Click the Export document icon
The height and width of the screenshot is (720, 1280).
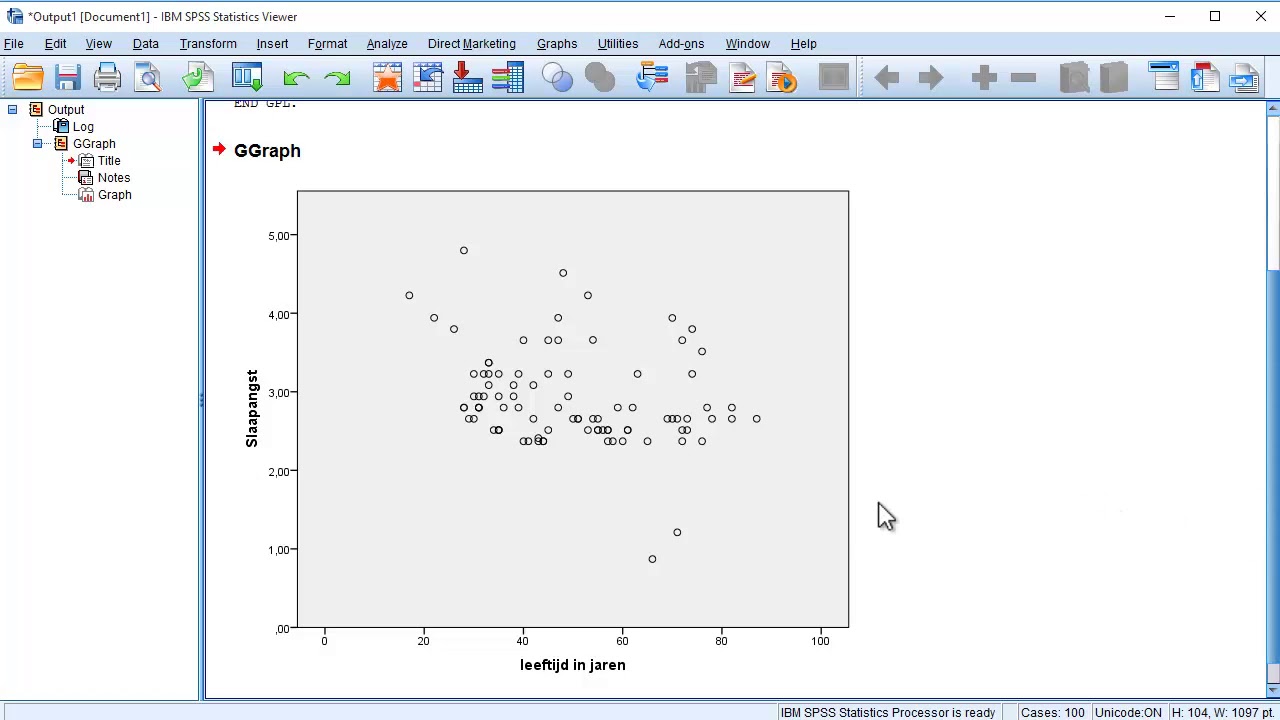click(x=197, y=78)
